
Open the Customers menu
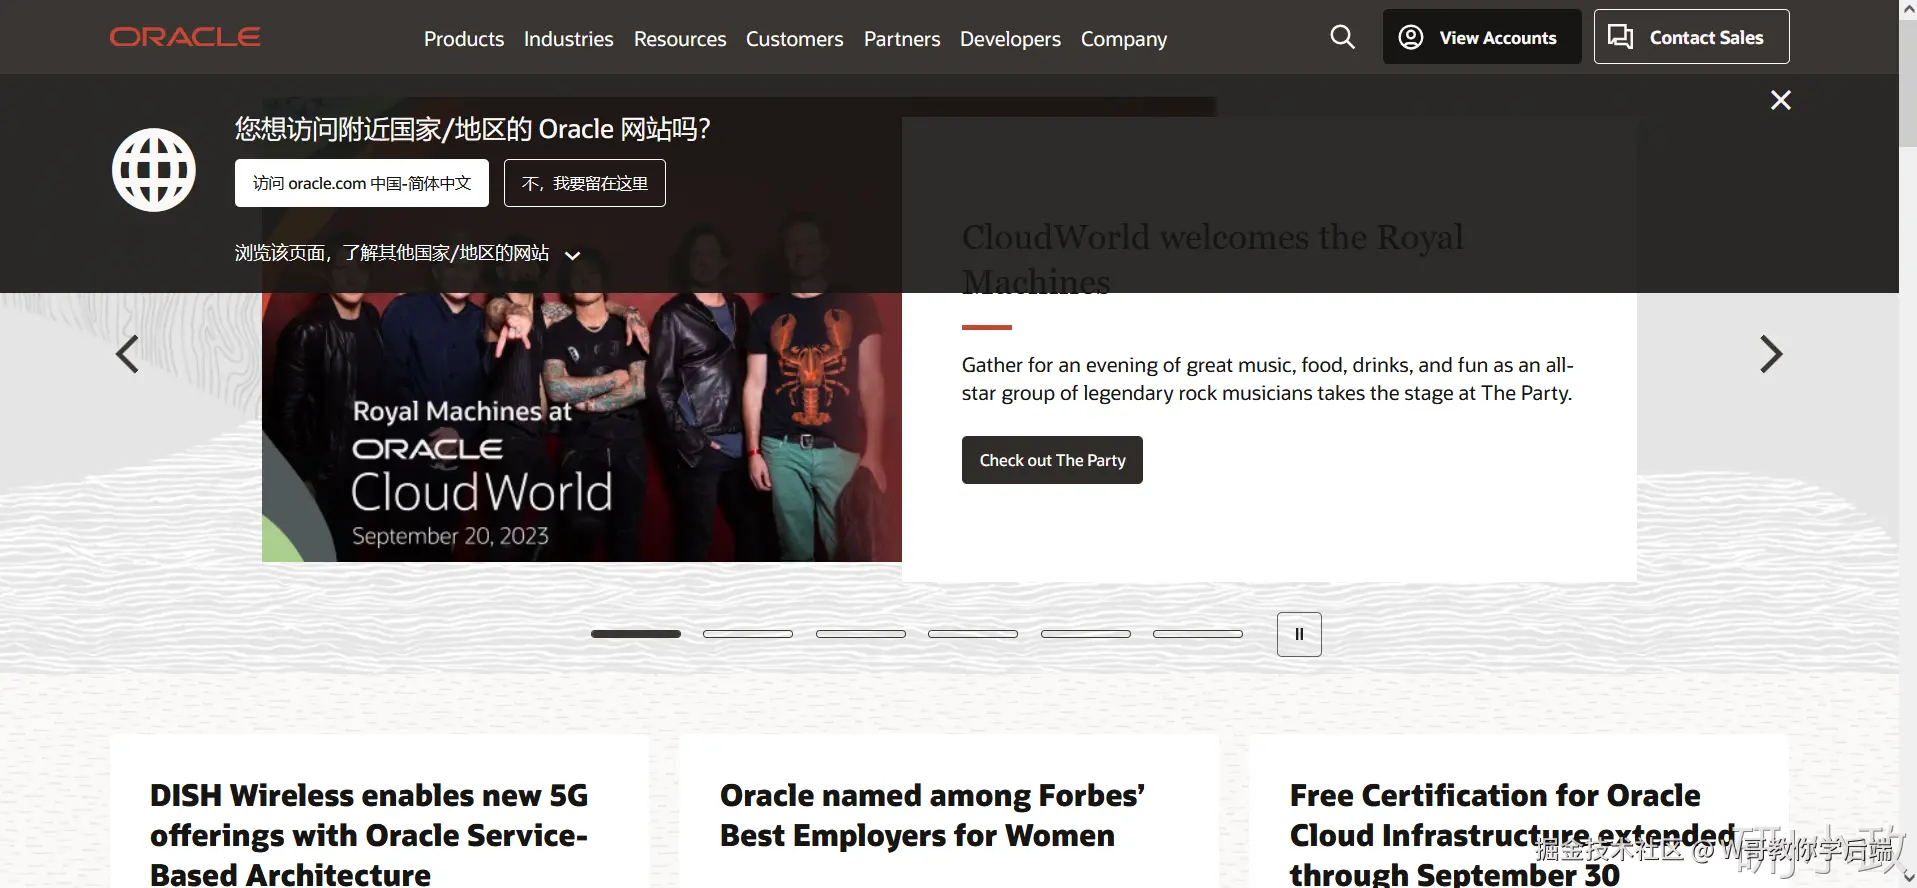pyautogui.click(x=795, y=39)
